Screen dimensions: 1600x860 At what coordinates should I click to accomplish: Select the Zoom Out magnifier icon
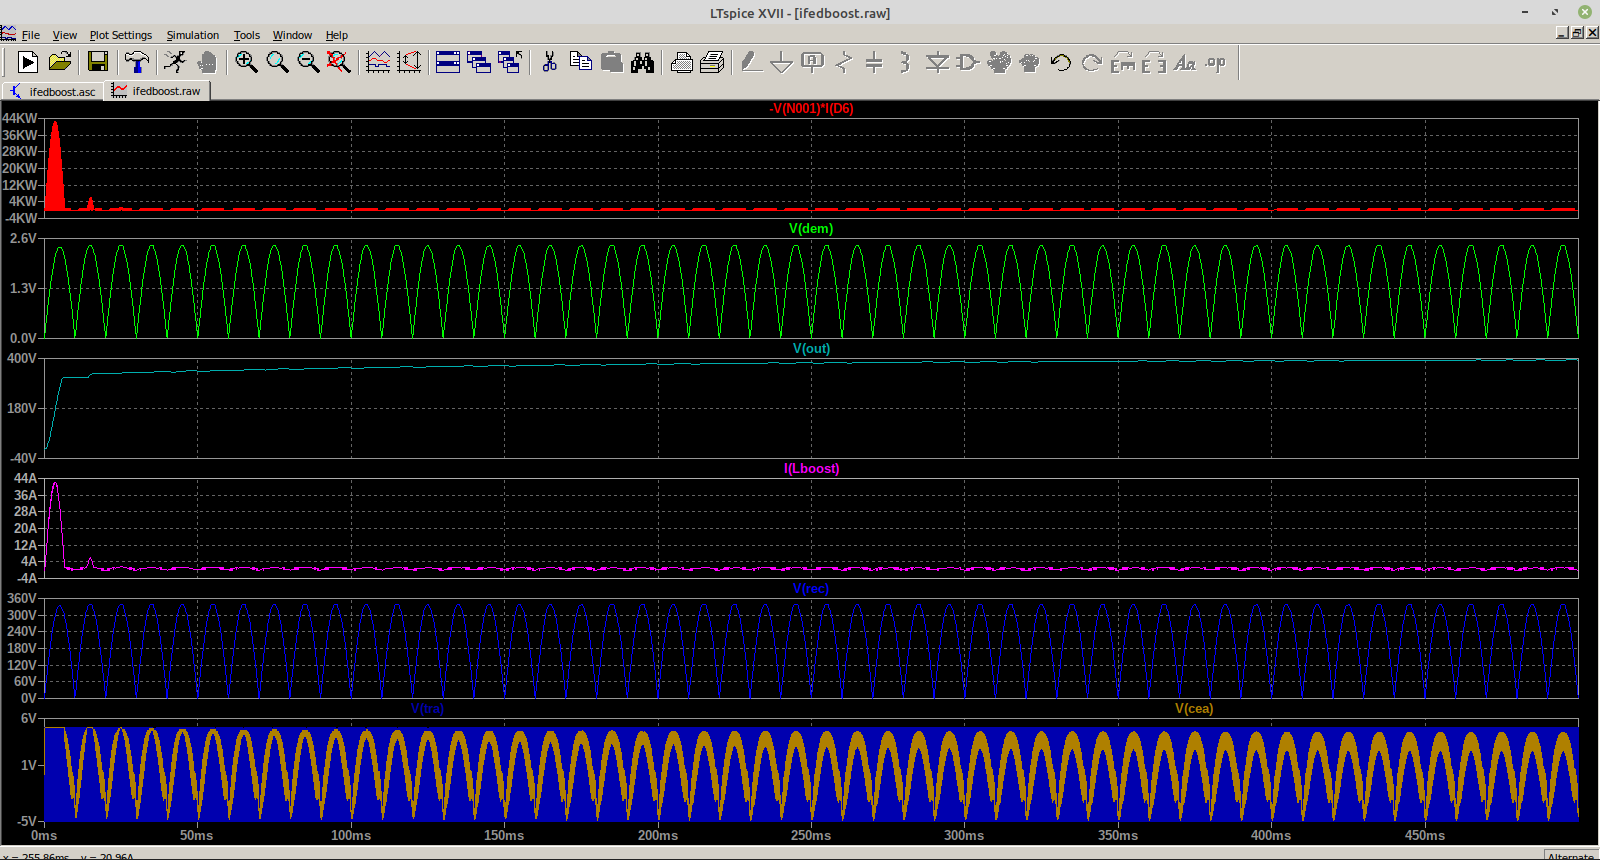[x=308, y=62]
